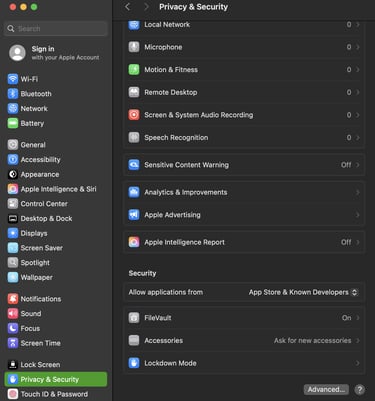
Task: Click the Screen & System Audio Recording icon
Action: [x=134, y=115]
